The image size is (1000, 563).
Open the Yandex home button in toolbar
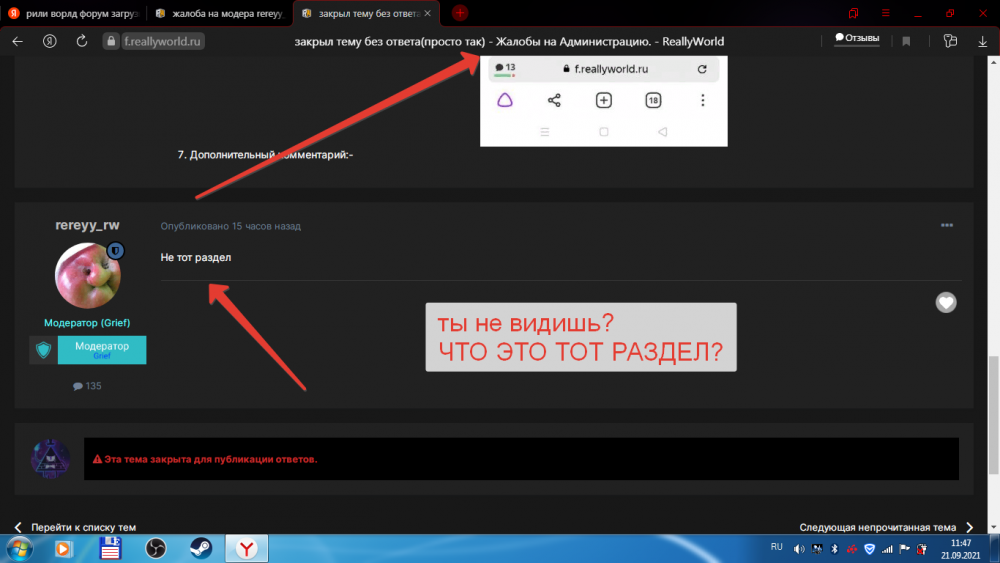(50, 41)
